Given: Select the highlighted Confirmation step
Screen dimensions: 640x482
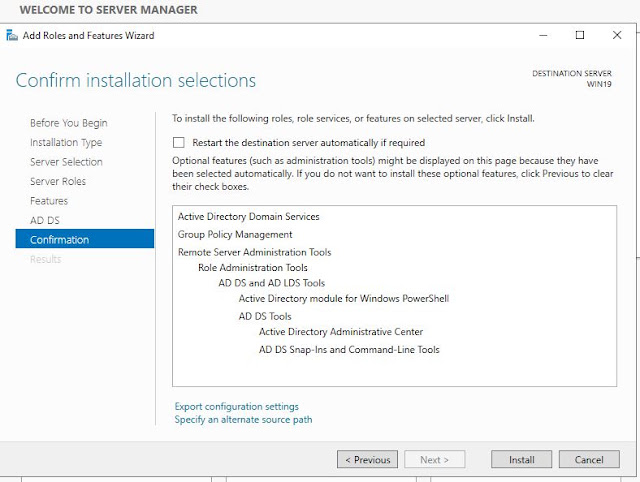Looking at the screenshot, I should (85, 239).
